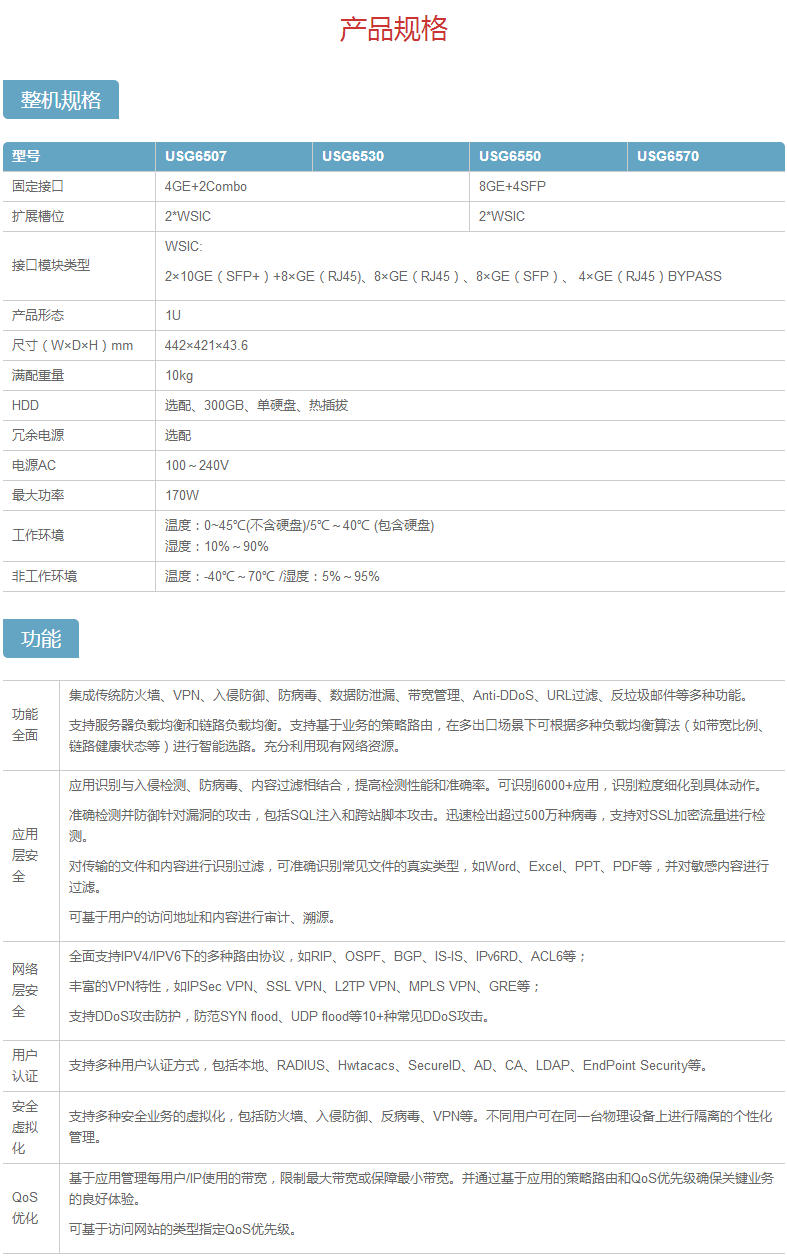Viewport: 787px width, 1258px height.
Task: Click the 固定接口 row label
Action: [38, 186]
